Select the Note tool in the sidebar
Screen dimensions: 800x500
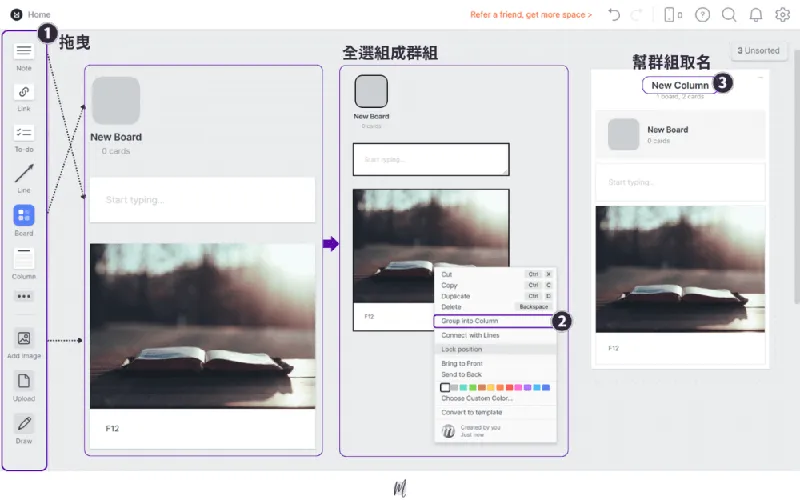click(23, 51)
